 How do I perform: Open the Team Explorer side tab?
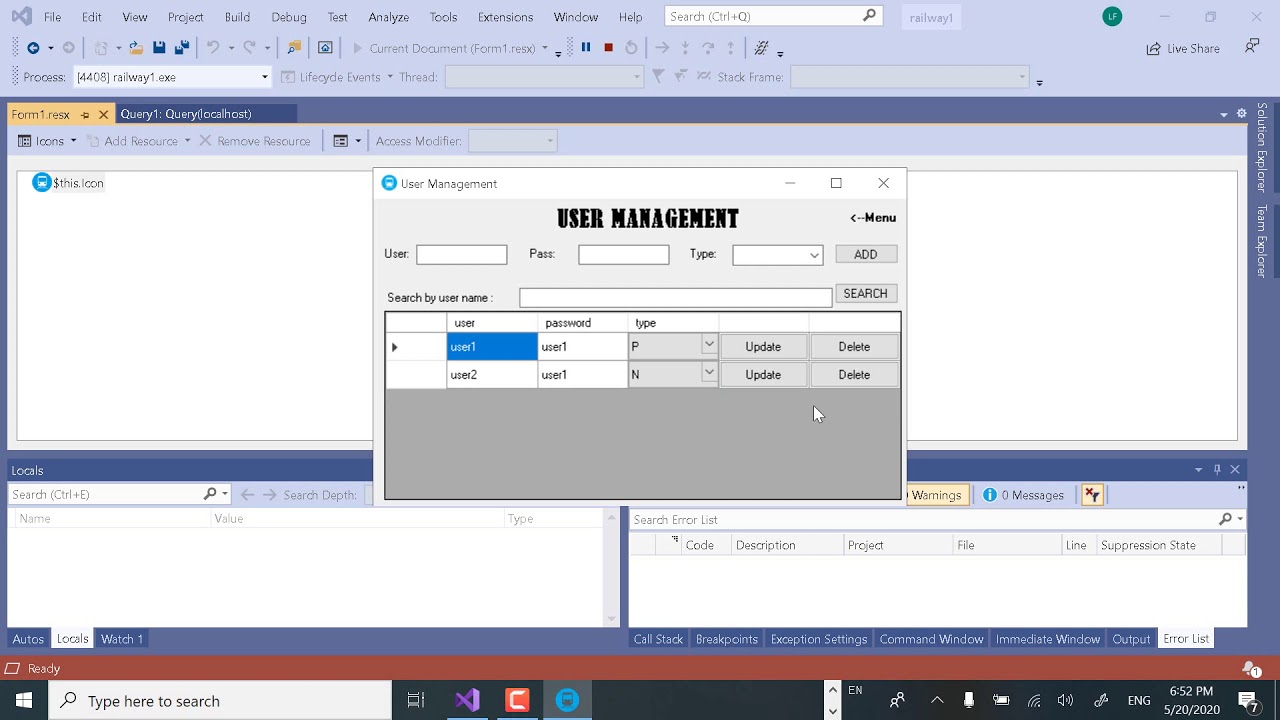point(1262,241)
